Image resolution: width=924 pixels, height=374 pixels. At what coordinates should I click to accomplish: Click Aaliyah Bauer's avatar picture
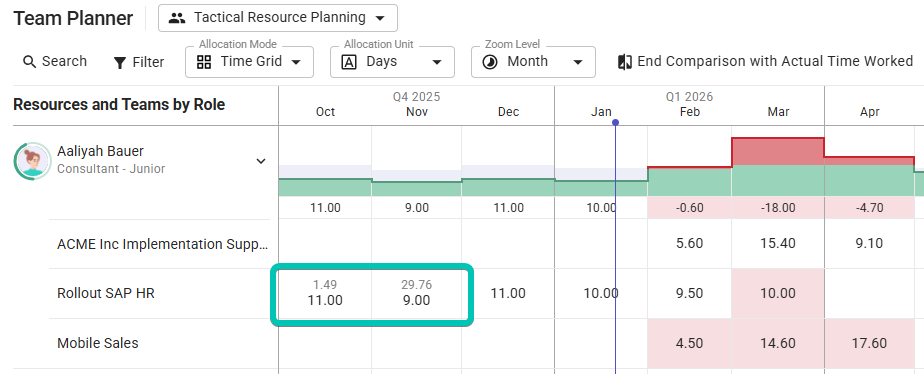coord(32,161)
